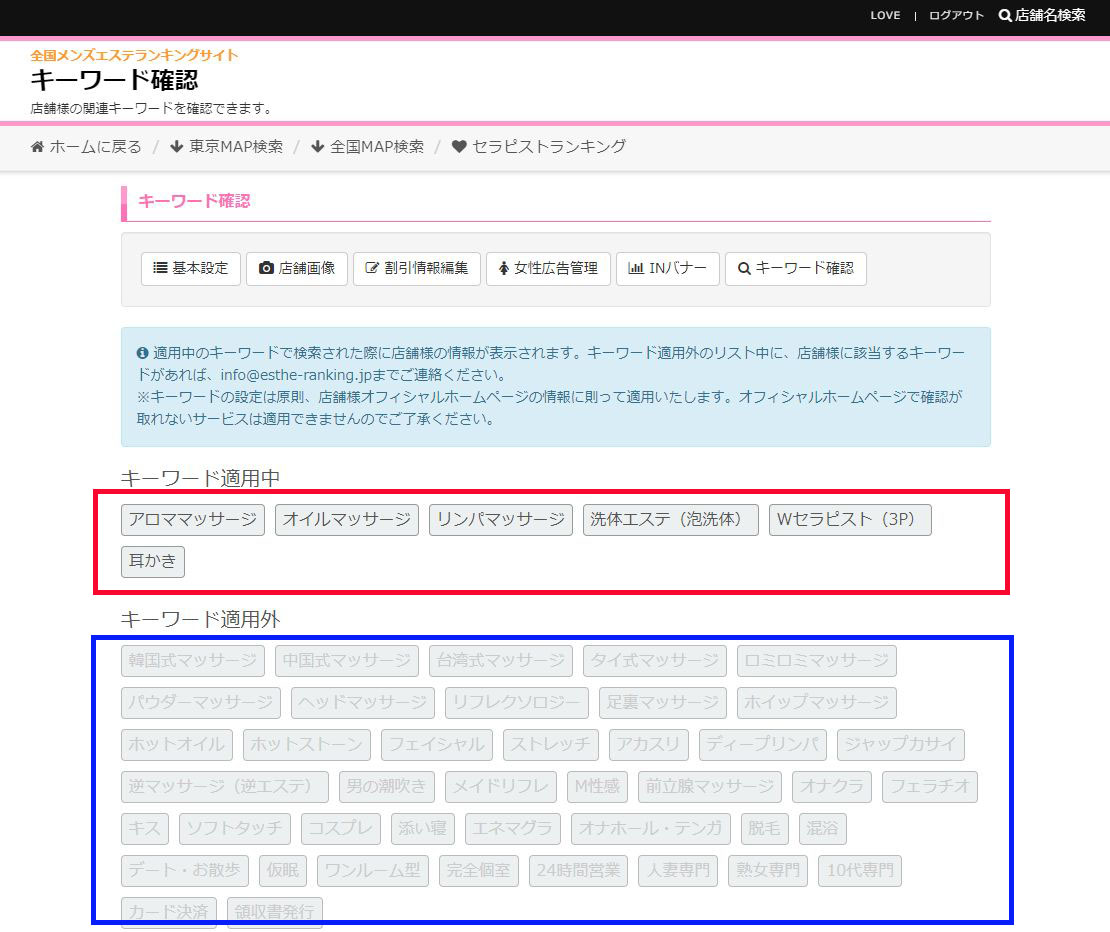Click the disabled ヘッドマッサージ tag

pyautogui.click(x=363, y=703)
